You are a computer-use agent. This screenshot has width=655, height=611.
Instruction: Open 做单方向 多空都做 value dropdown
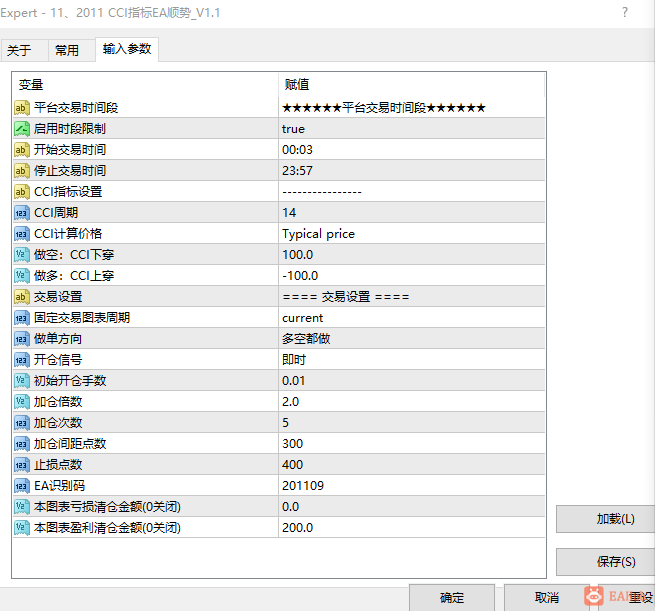pos(411,339)
